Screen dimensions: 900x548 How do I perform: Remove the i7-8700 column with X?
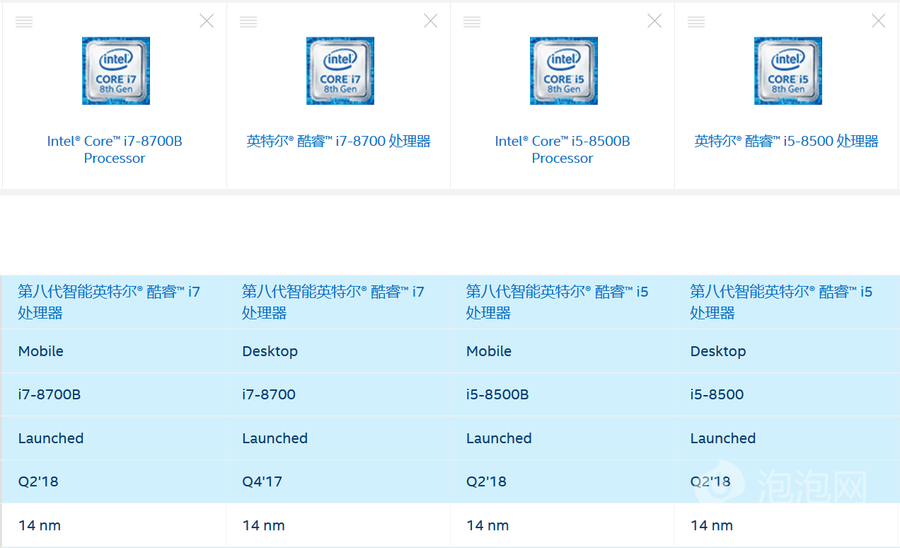(430, 21)
